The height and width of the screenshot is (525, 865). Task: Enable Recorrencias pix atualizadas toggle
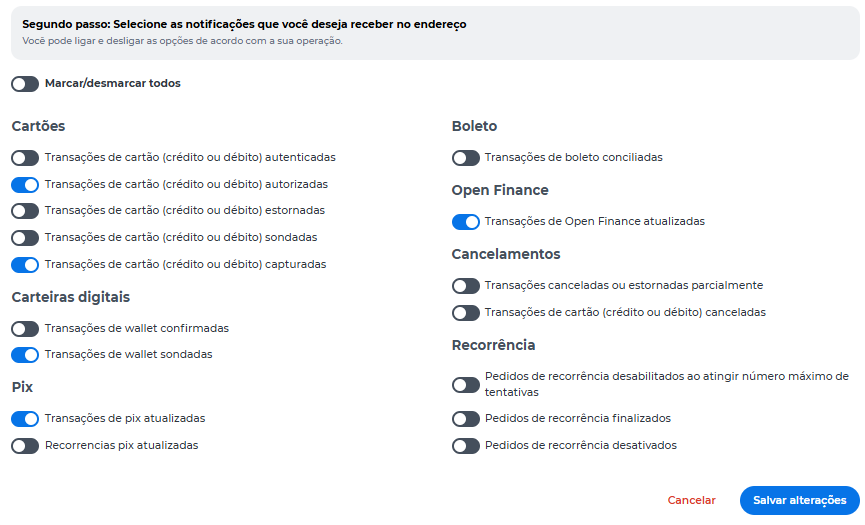pyautogui.click(x=25, y=446)
